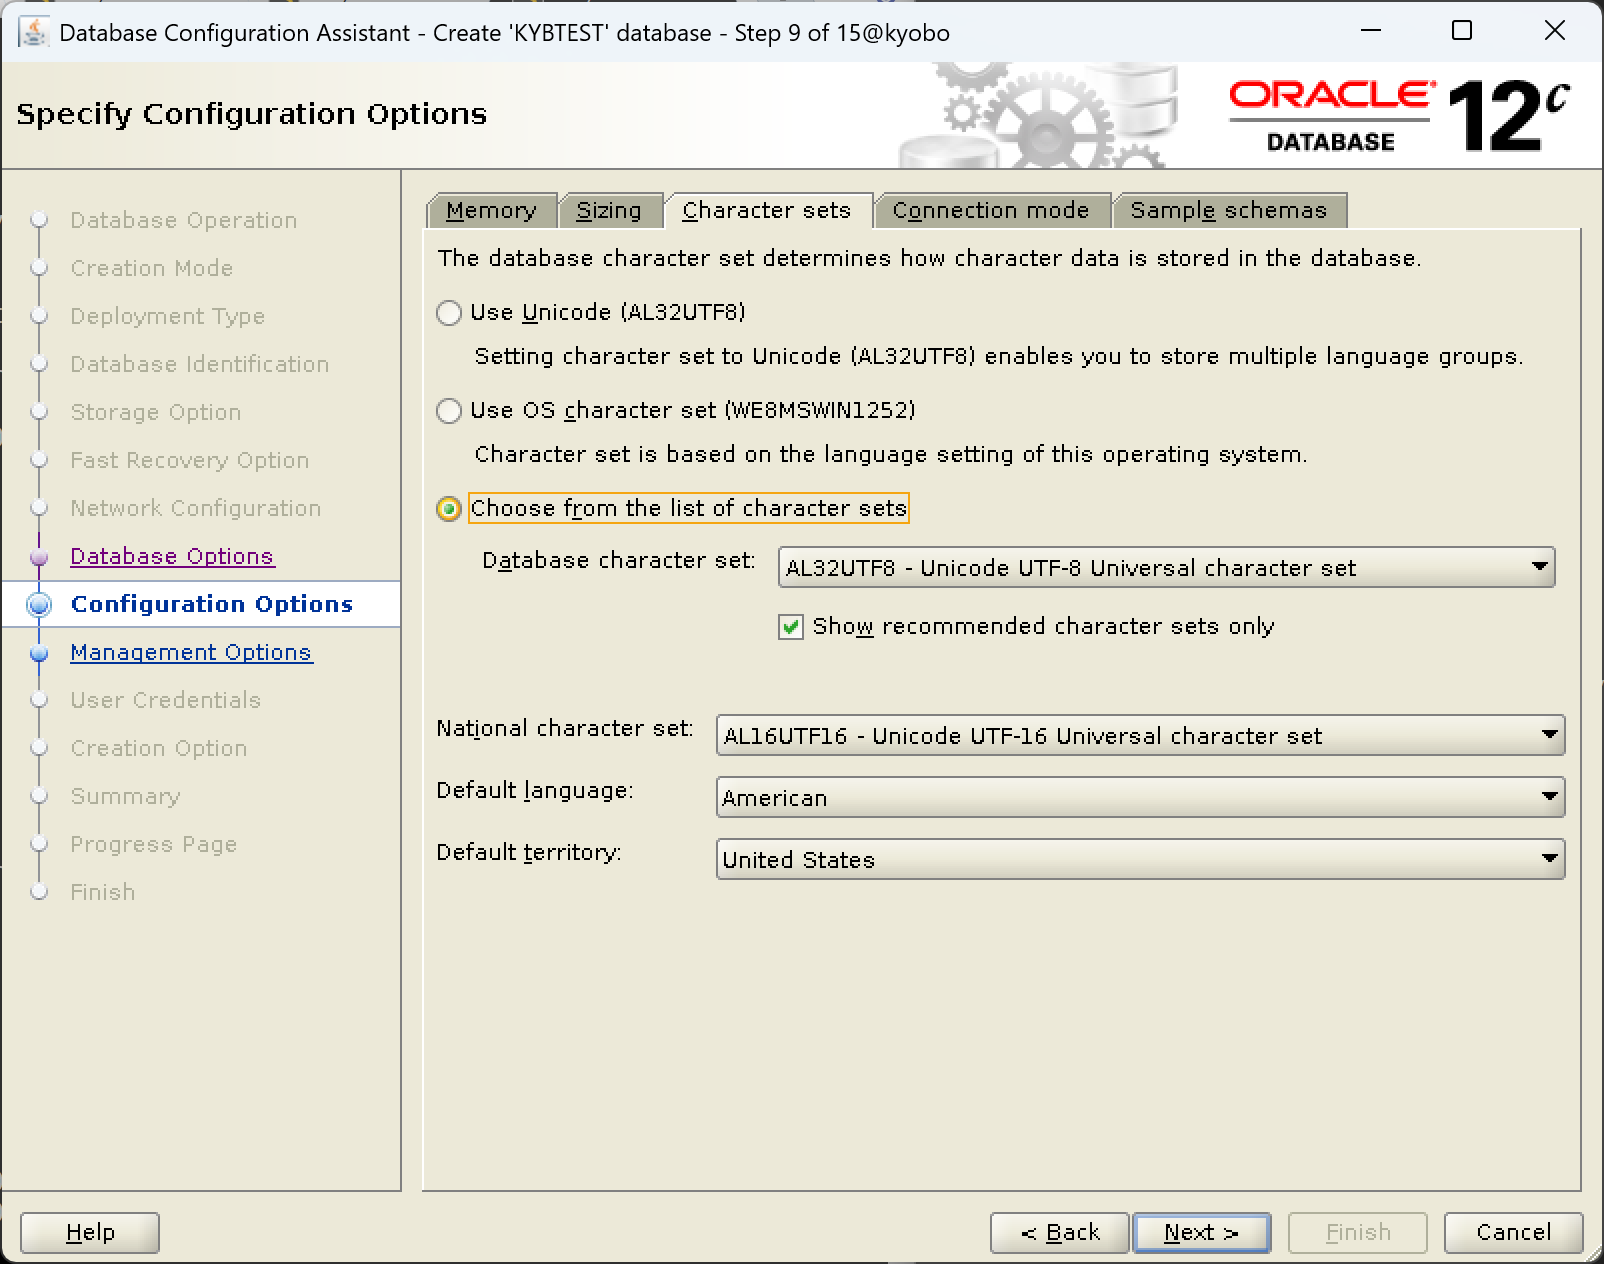Expand the National character set dropdown
The image size is (1604, 1264).
tap(1140, 735)
